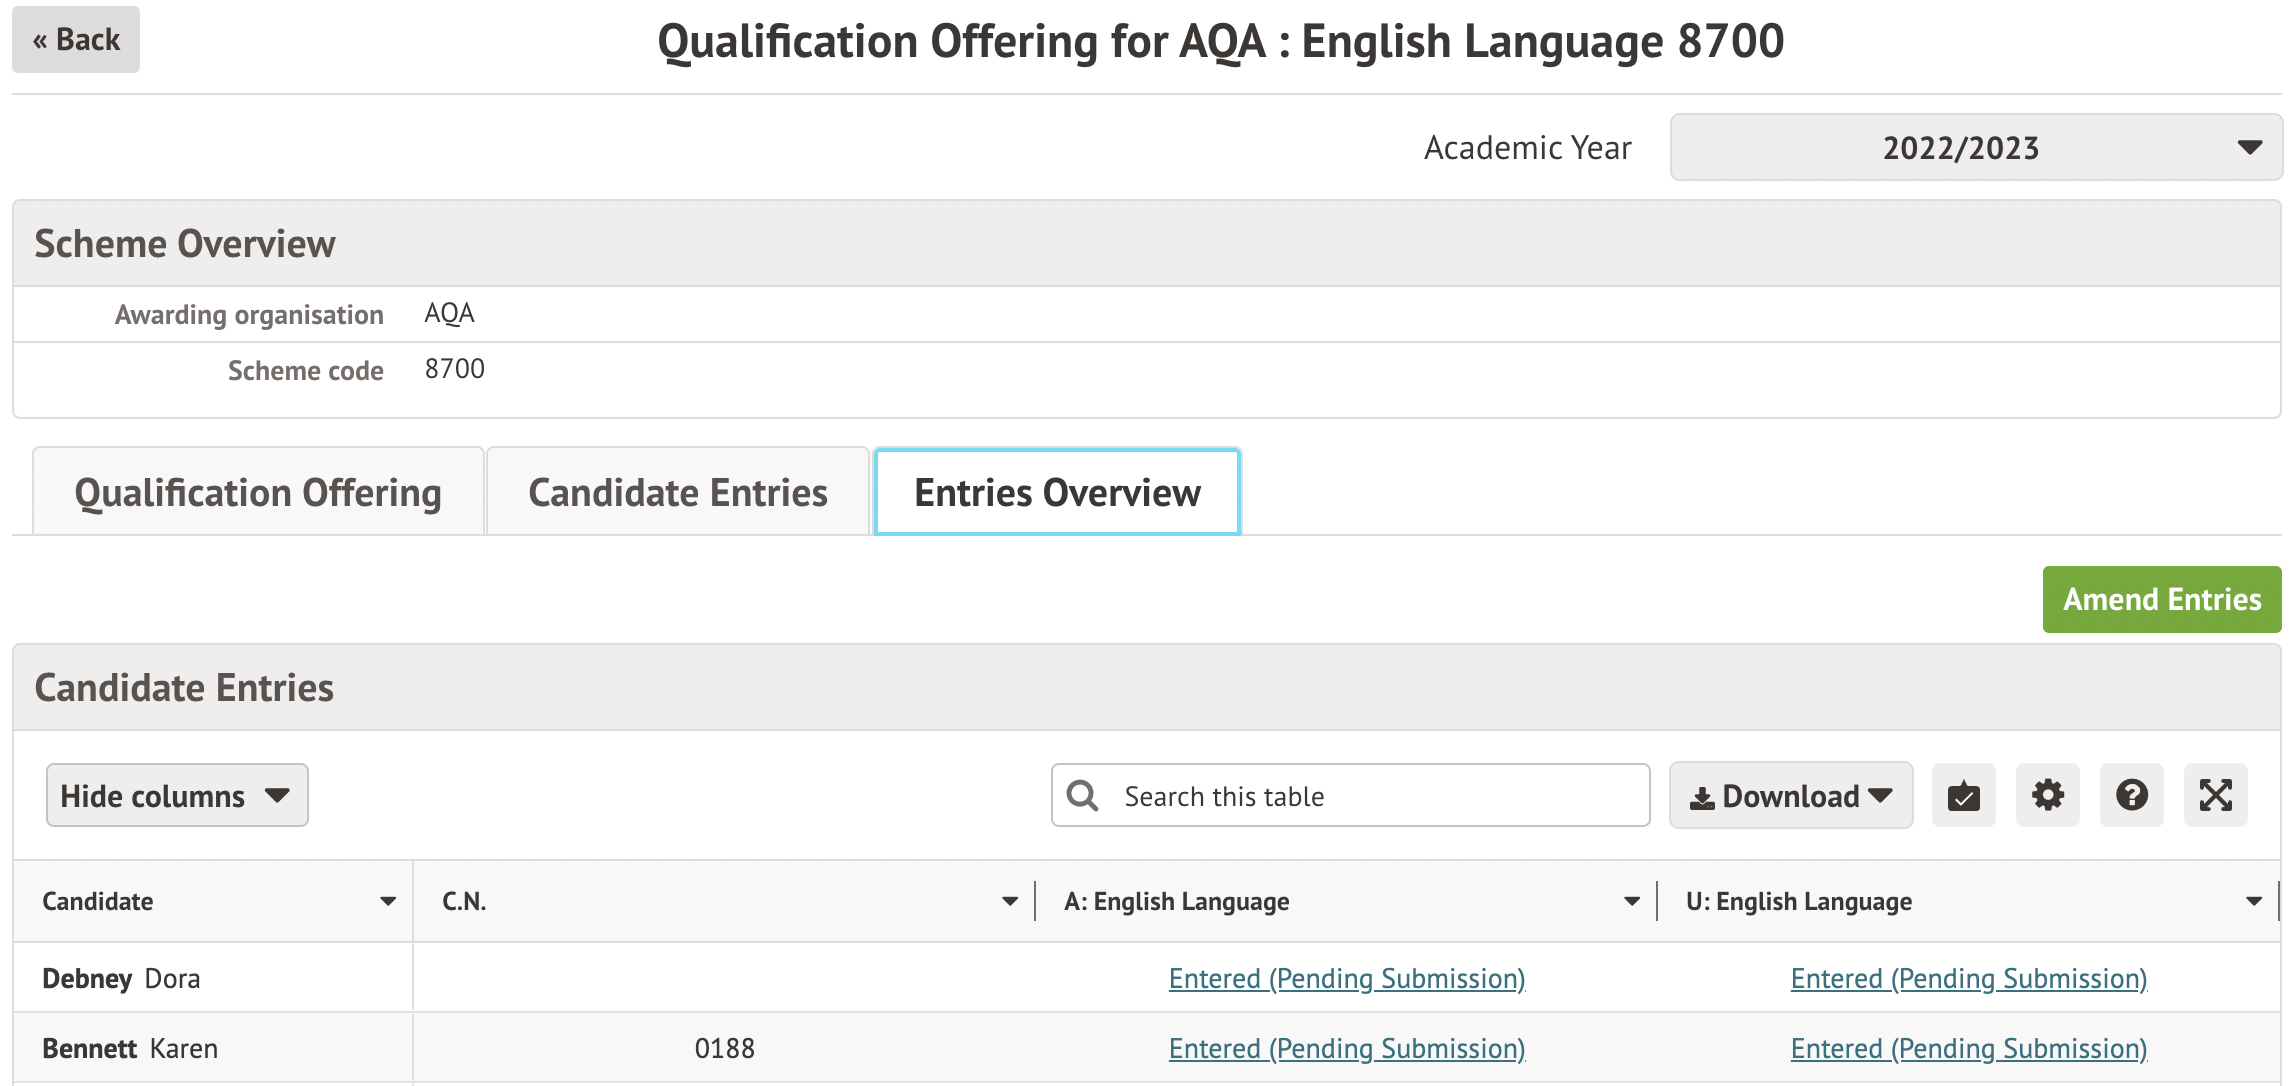The width and height of the screenshot is (2290, 1086).
Task: Open table settings gear icon
Action: [2047, 796]
